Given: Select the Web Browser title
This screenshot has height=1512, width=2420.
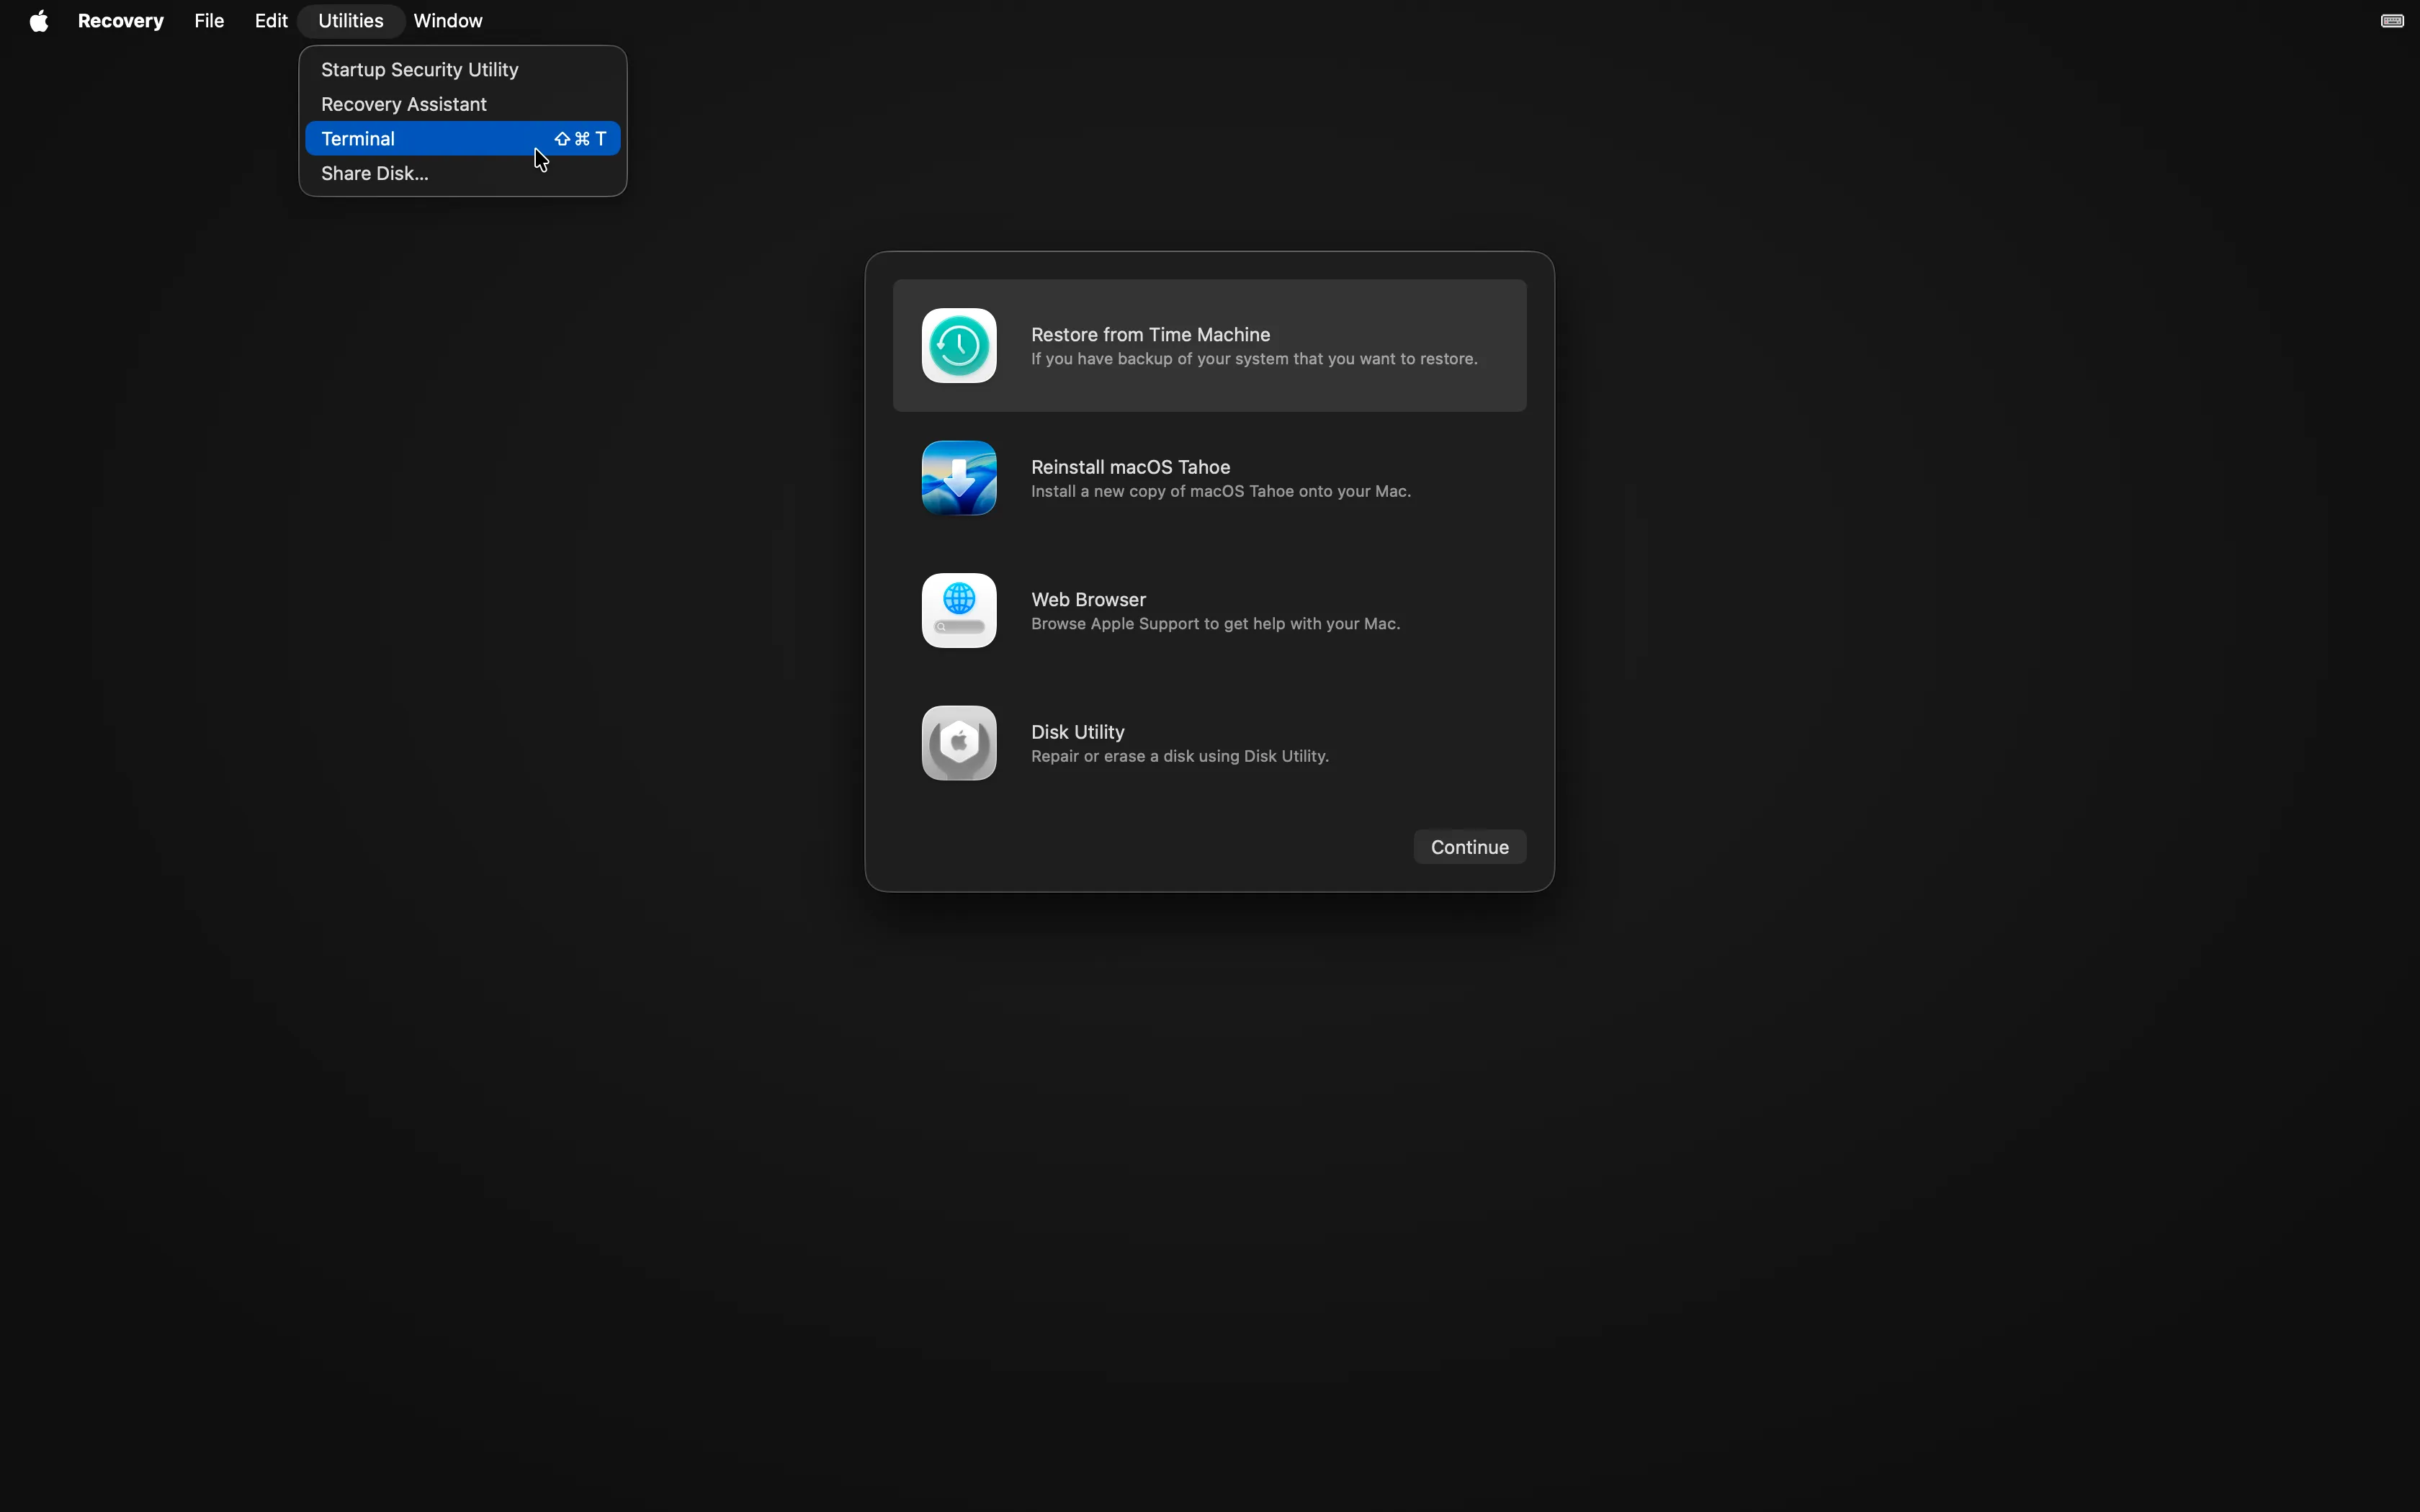Looking at the screenshot, I should point(1088,600).
